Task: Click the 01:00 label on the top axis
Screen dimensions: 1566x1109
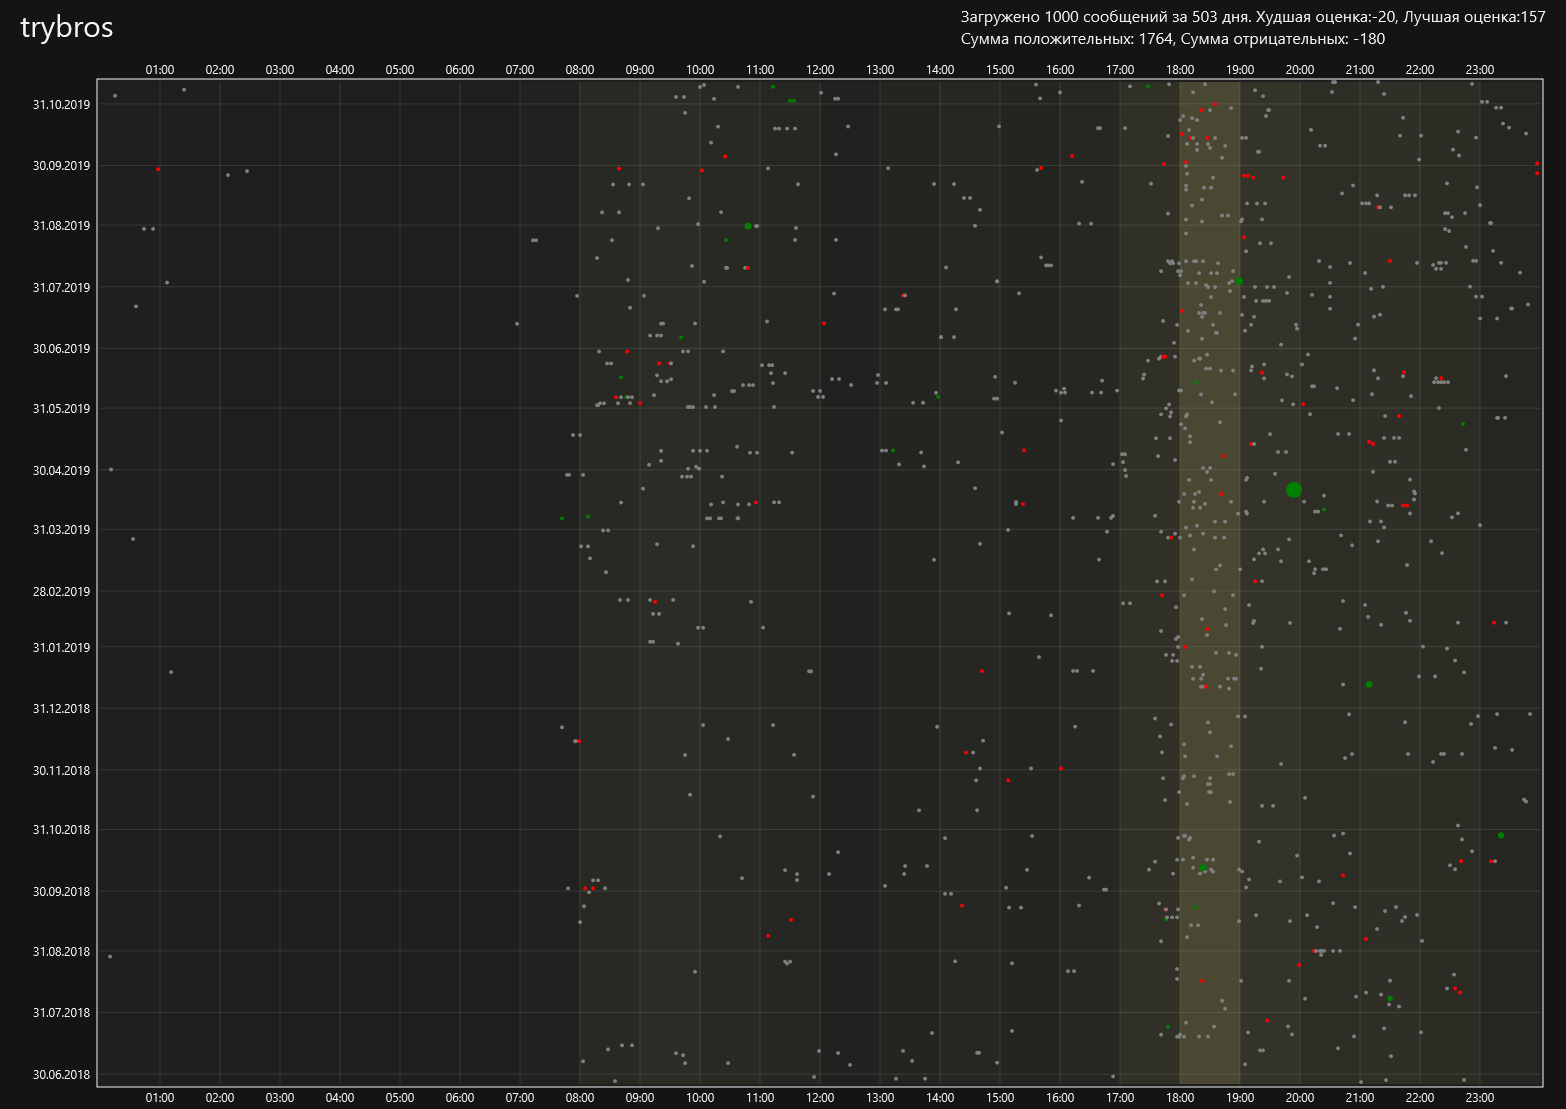Action: pos(160,70)
